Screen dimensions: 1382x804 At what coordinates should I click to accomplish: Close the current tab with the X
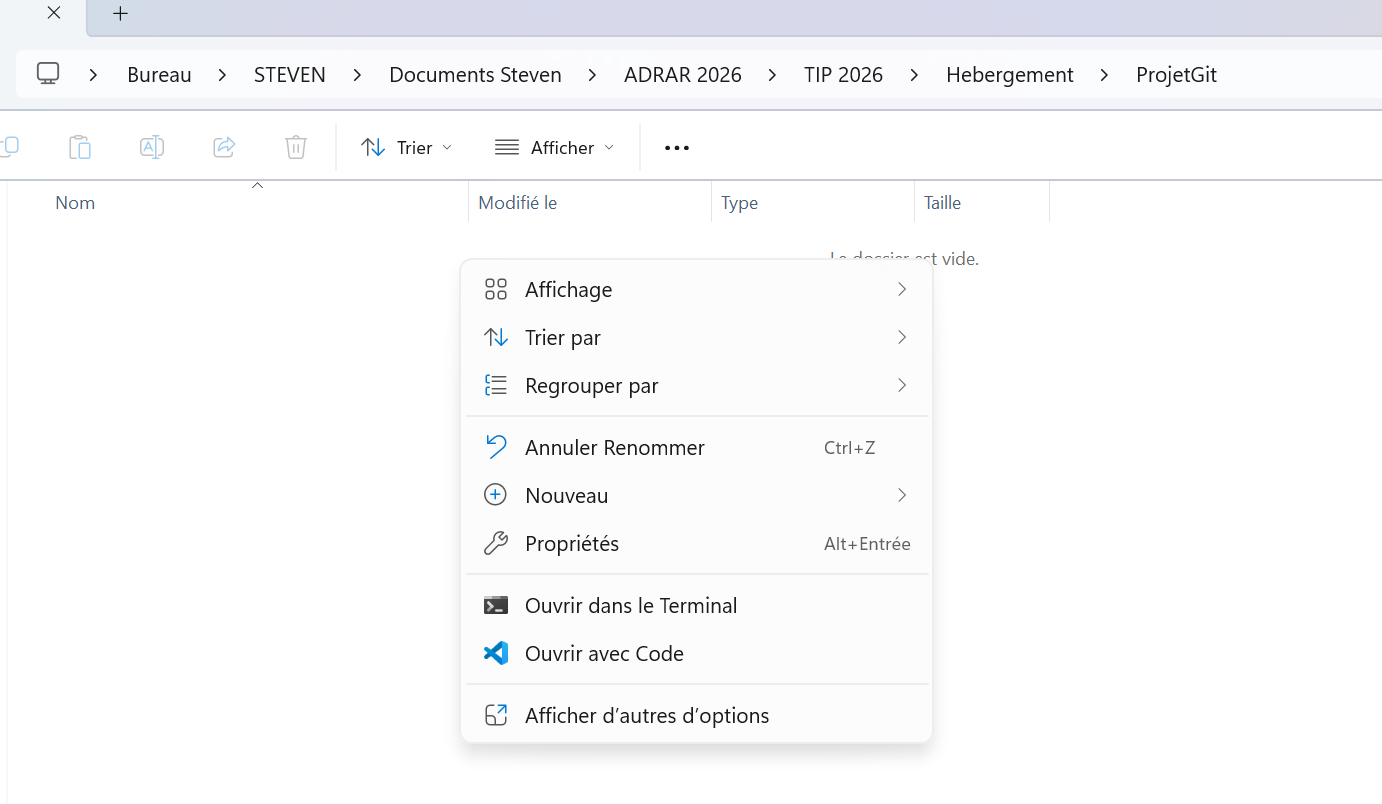click(x=54, y=13)
